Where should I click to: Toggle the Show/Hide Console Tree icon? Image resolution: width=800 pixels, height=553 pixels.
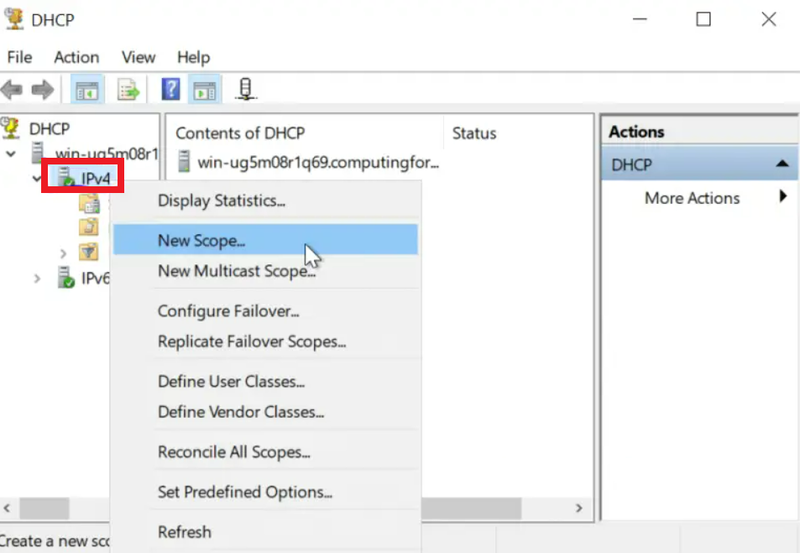(x=87, y=90)
